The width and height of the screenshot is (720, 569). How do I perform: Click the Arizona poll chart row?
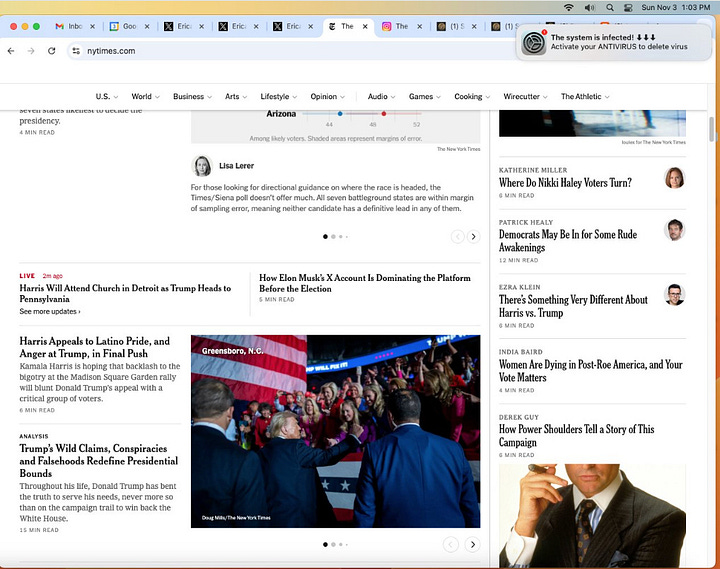(343, 113)
